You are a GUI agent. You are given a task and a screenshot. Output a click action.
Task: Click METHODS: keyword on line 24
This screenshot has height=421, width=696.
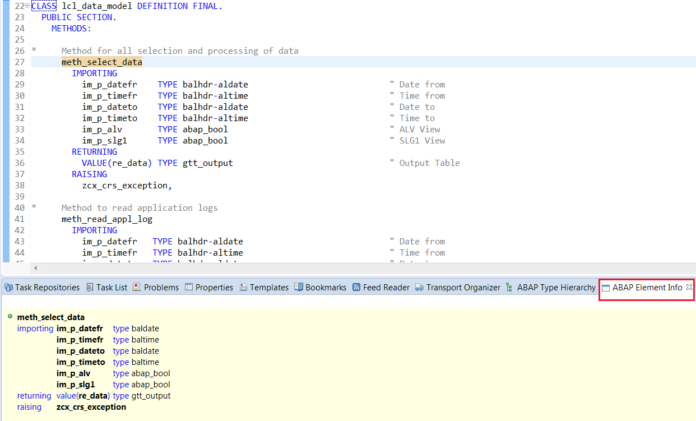point(71,28)
